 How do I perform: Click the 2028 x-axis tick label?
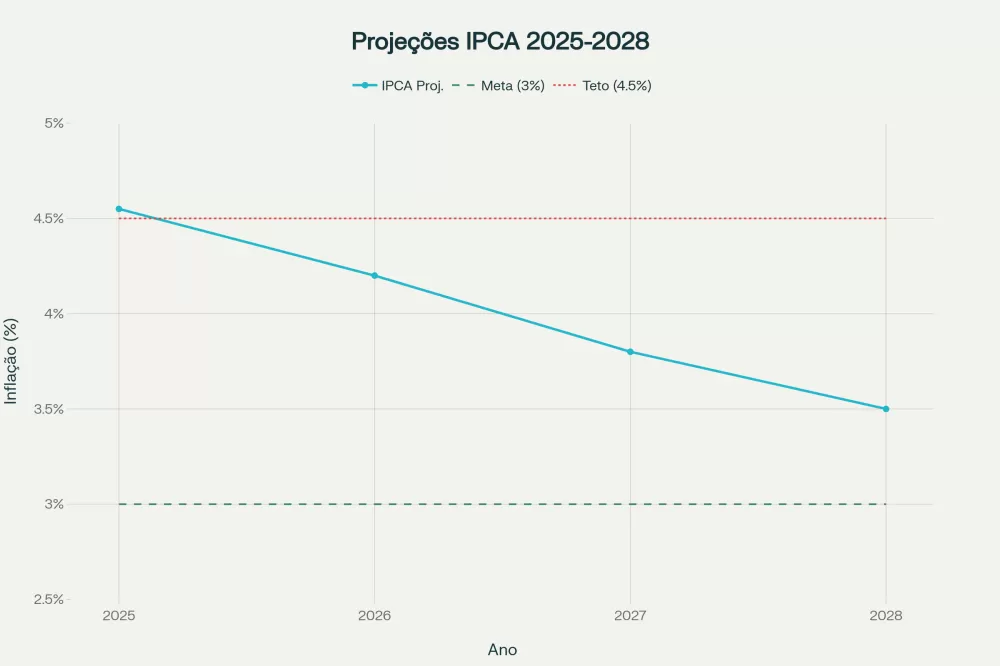pos(886,616)
